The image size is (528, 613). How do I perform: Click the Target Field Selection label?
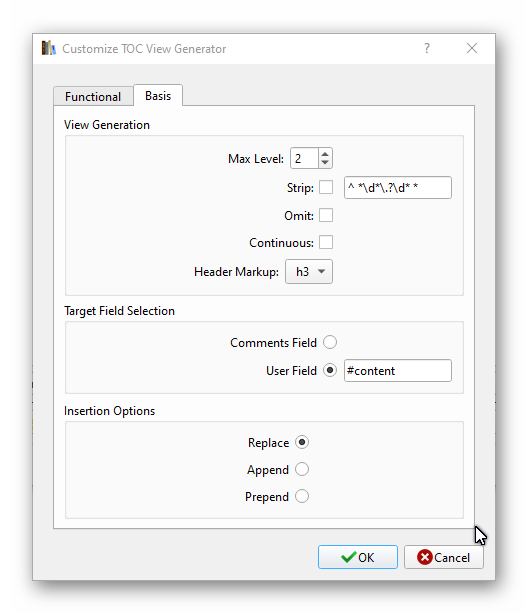pos(119,311)
